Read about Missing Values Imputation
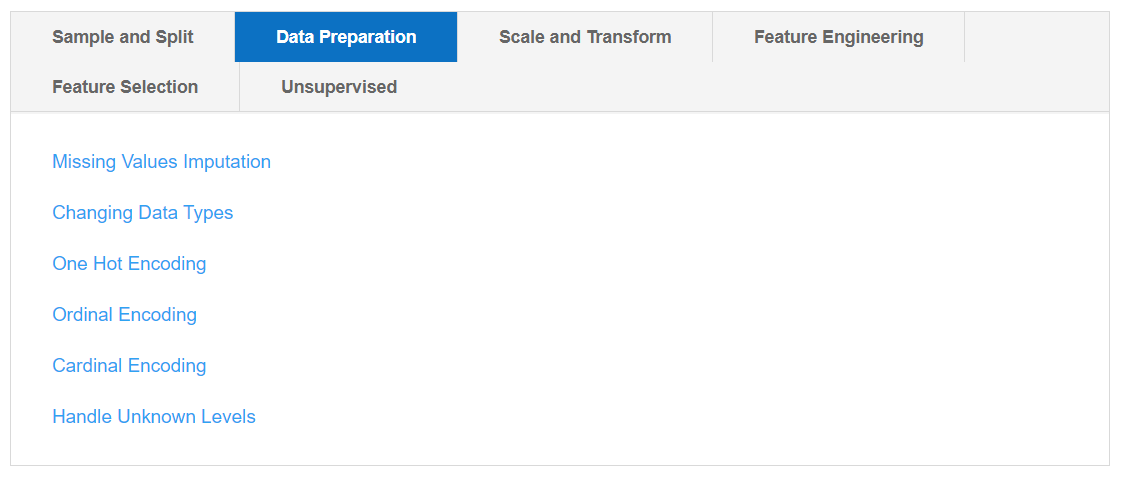Screen dimensions: 1121x480 click(x=161, y=162)
